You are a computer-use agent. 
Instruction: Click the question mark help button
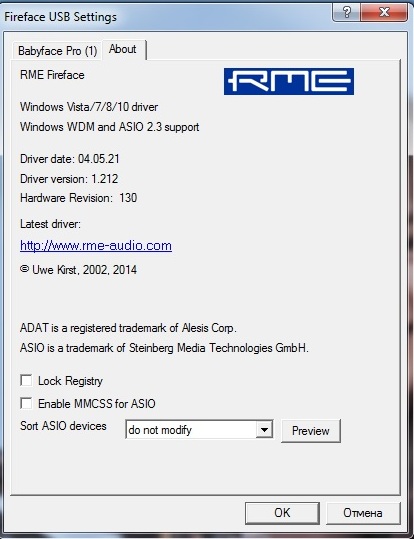click(x=347, y=13)
